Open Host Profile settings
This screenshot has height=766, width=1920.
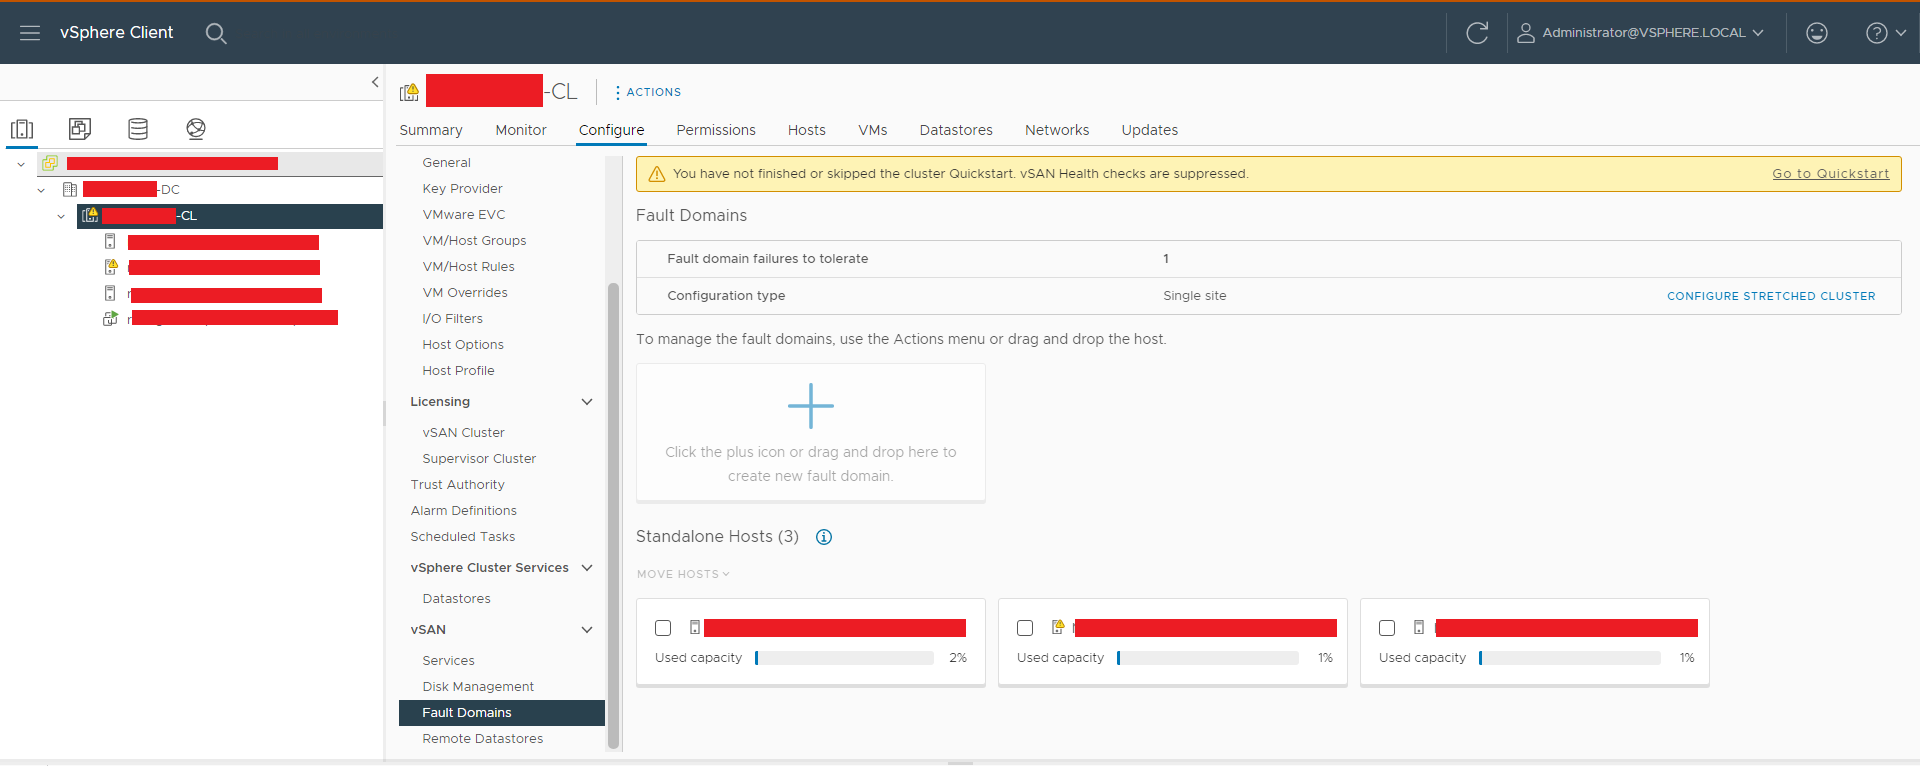point(458,371)
